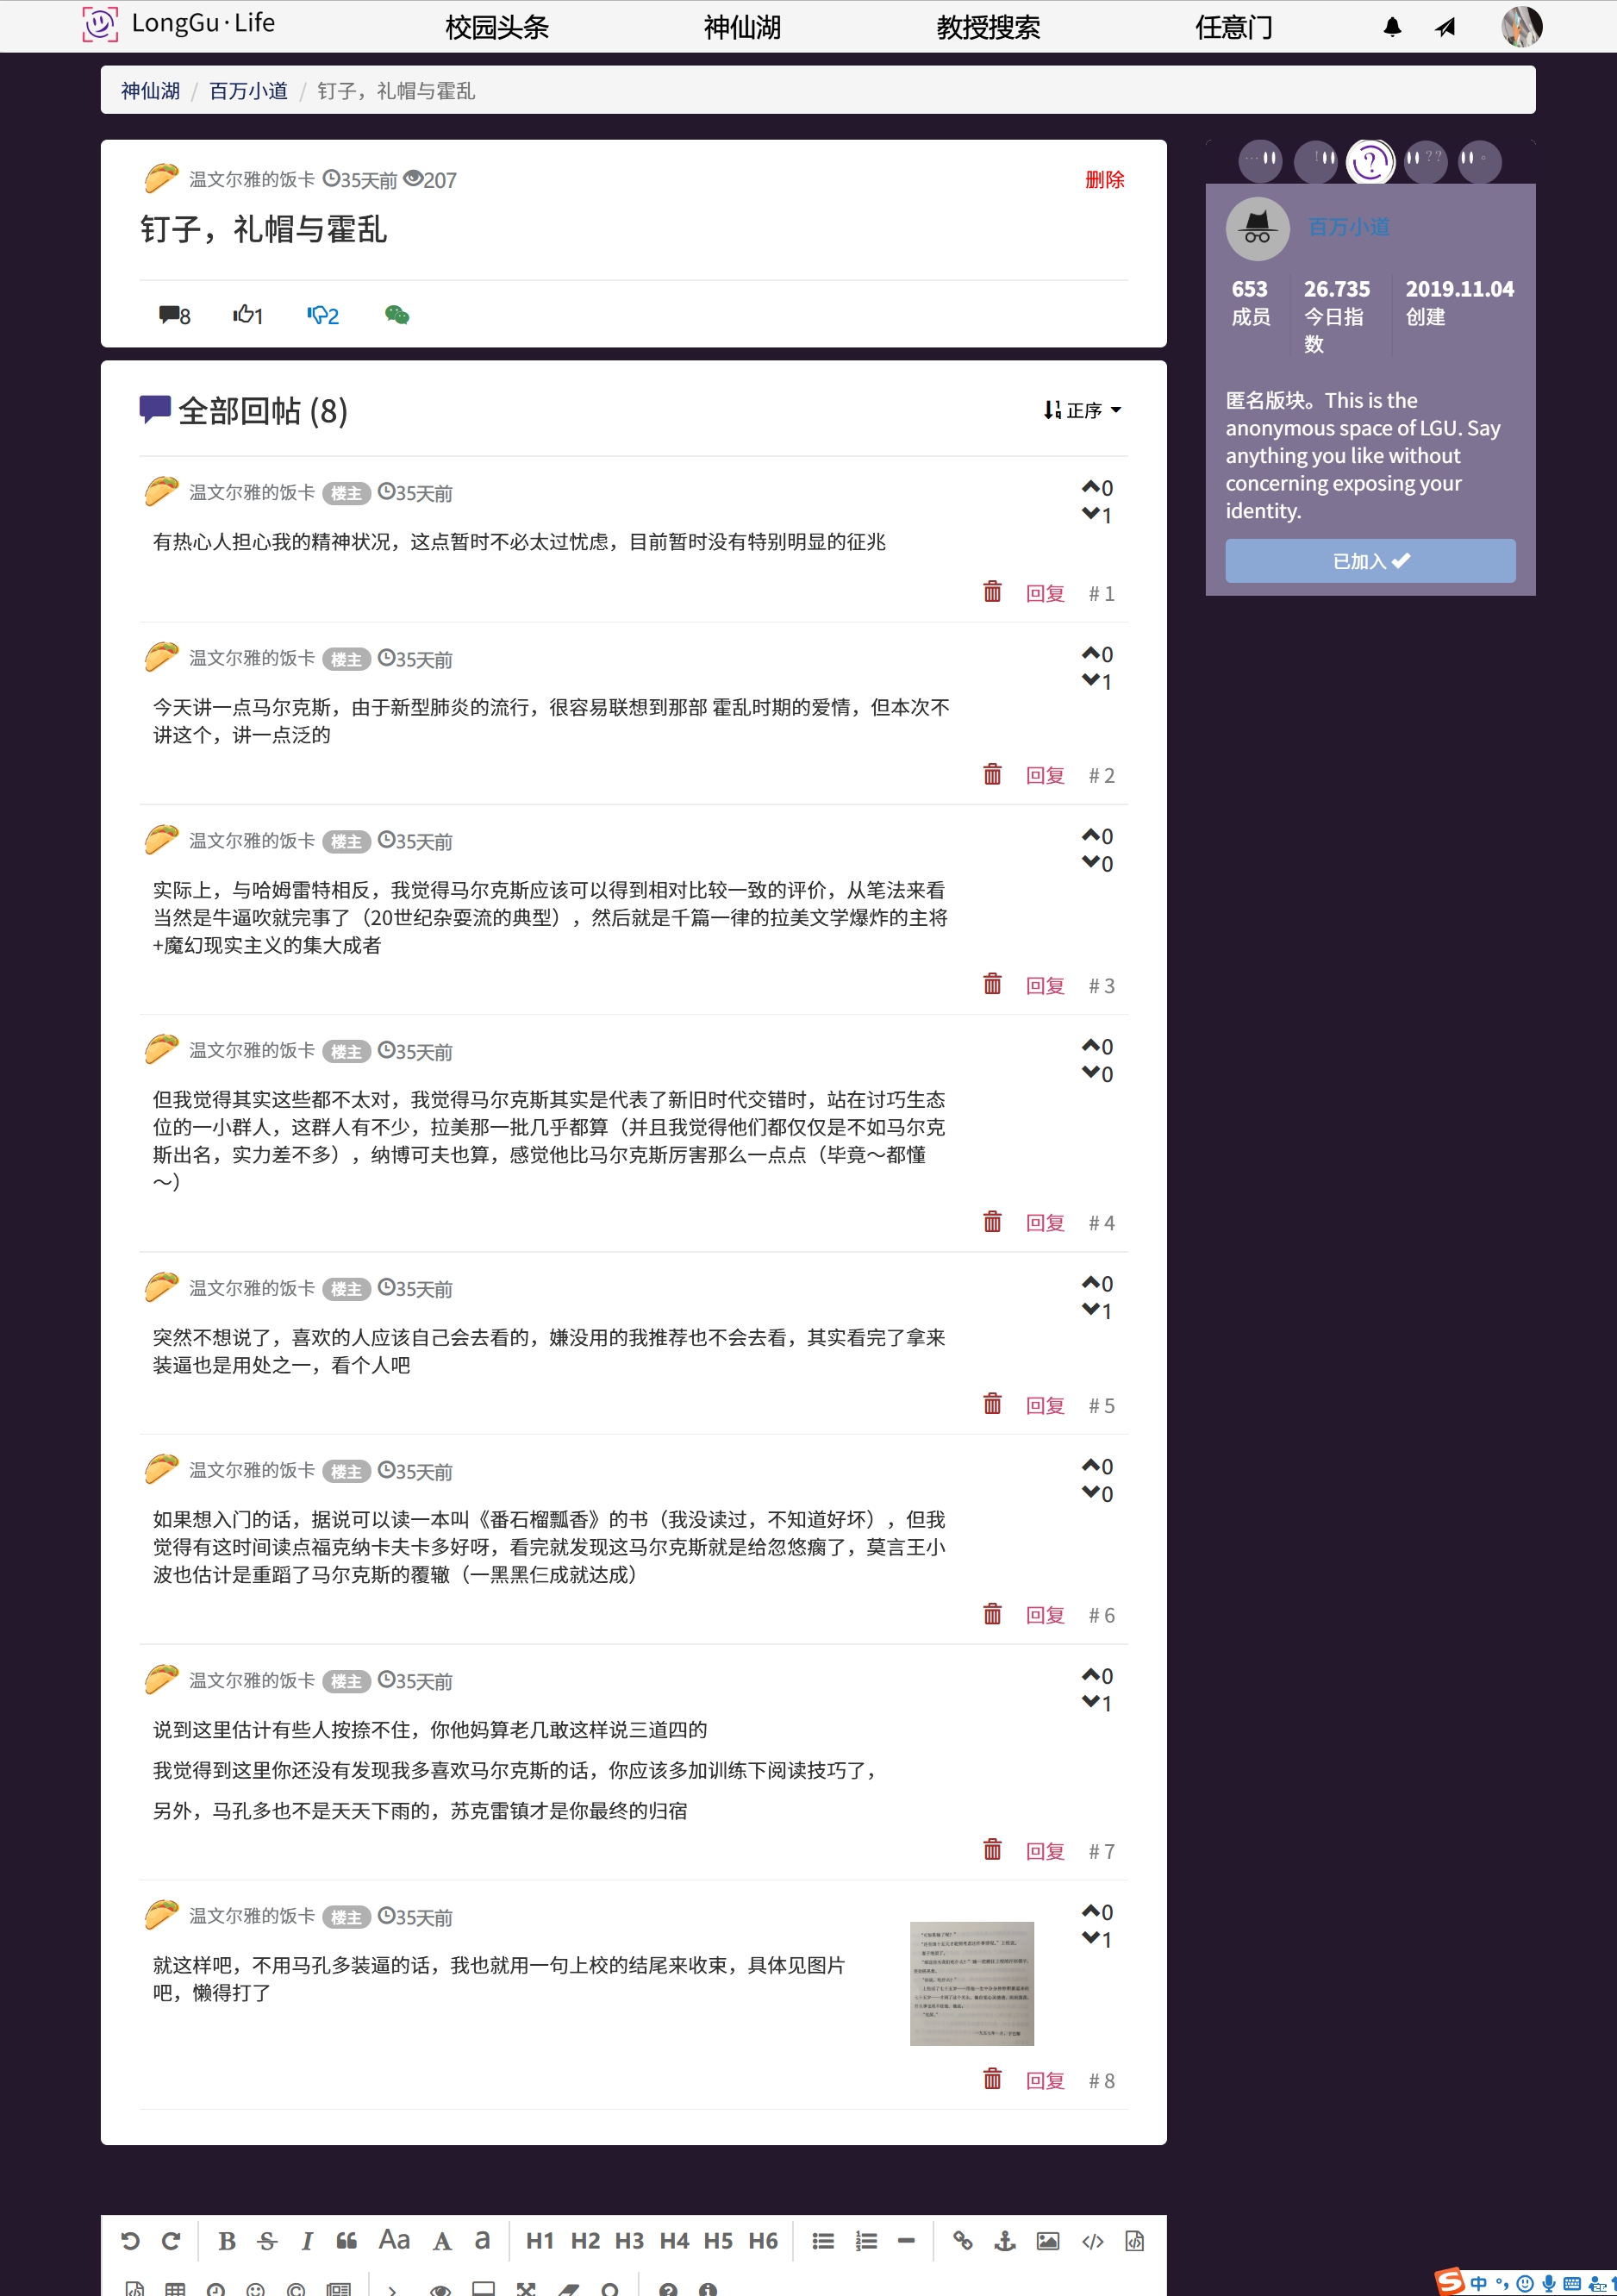Click the unordered list icon
This screenshot has height=2296, width=1617.
click(823, 2241)
